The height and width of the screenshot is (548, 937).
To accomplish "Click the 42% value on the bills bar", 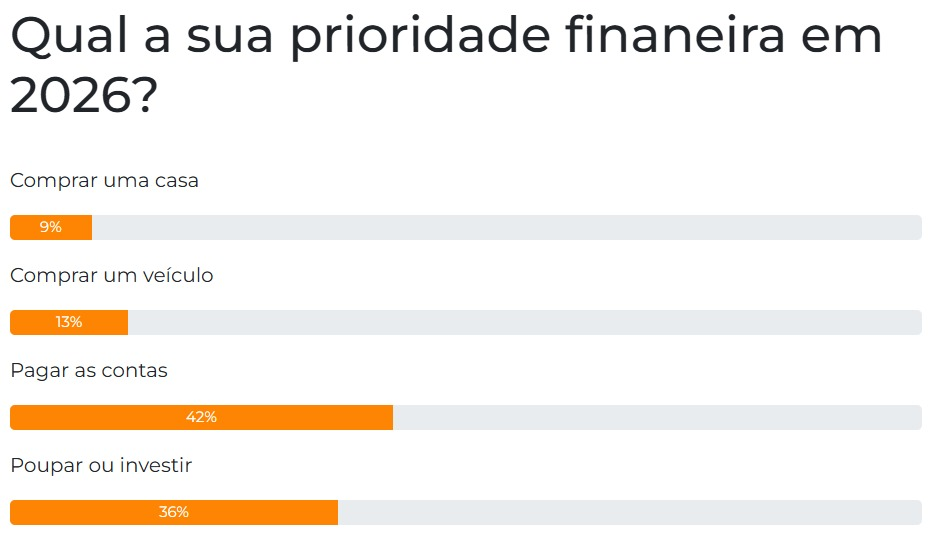I will coord(201,418).
